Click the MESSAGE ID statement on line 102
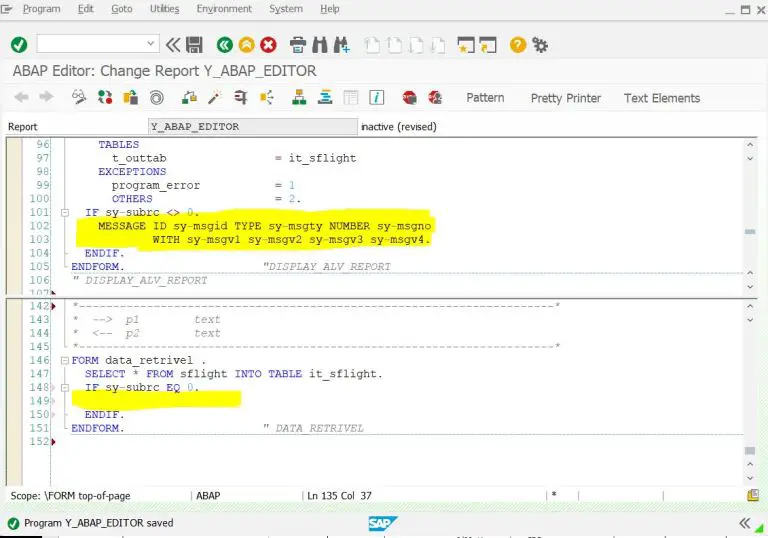The height and width of the screenshot is (538, 768). point(264,226)
